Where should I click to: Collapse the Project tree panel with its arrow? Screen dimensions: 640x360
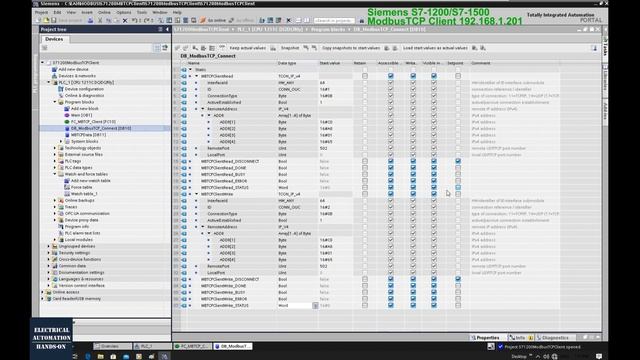[167, 29]
